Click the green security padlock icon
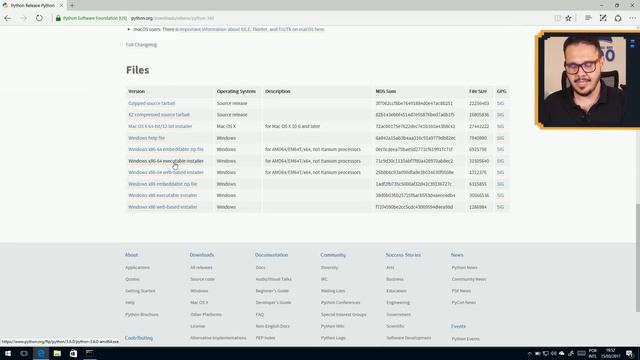 click(58, 18)
